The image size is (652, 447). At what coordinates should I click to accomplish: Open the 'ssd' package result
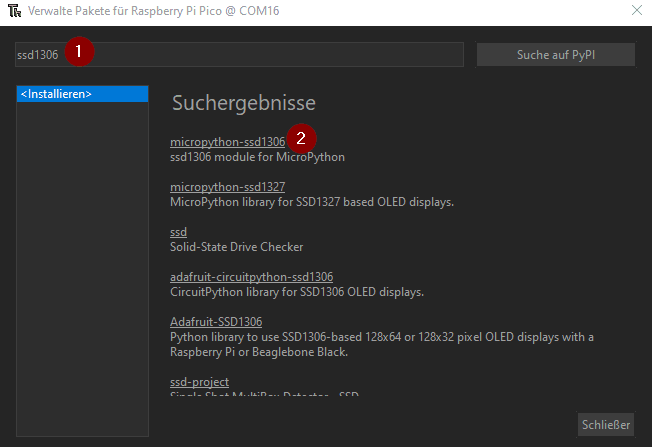click(x=179, y=232)
